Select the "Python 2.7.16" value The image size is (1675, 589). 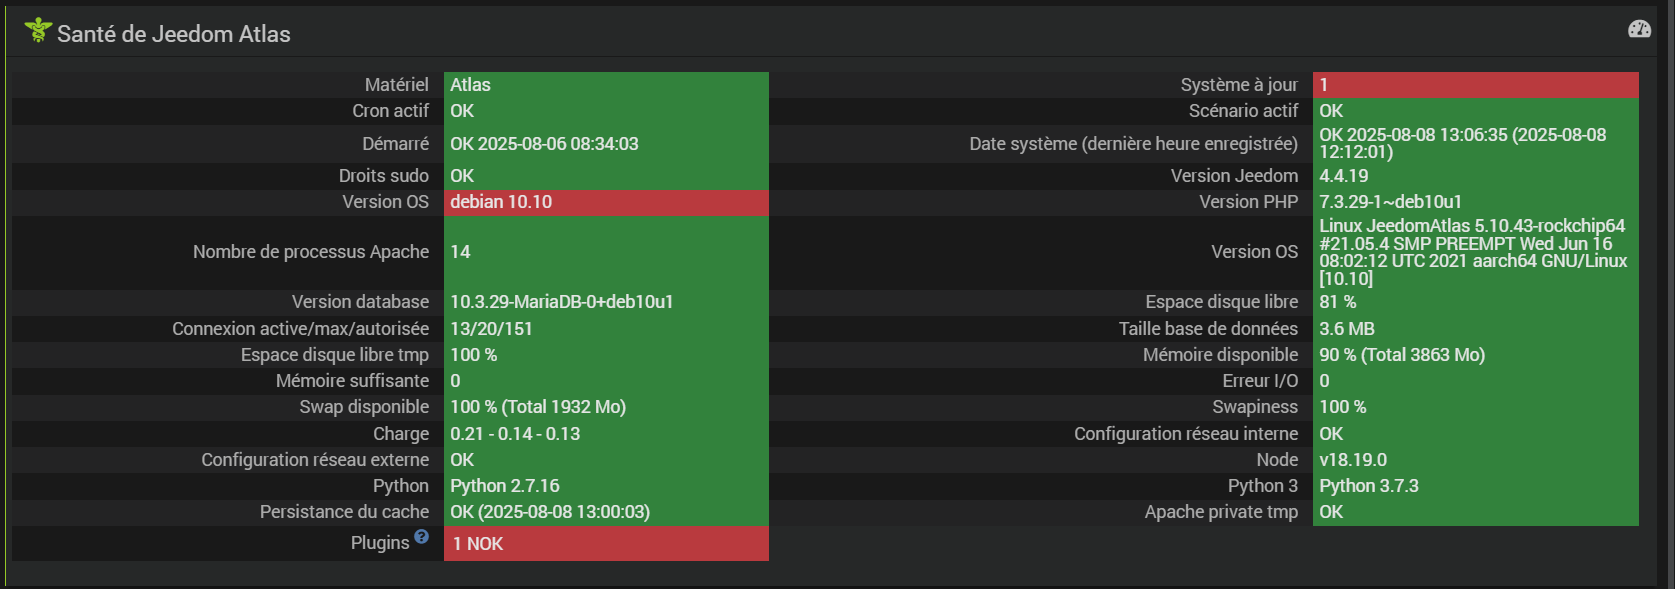tap(505, 486)
